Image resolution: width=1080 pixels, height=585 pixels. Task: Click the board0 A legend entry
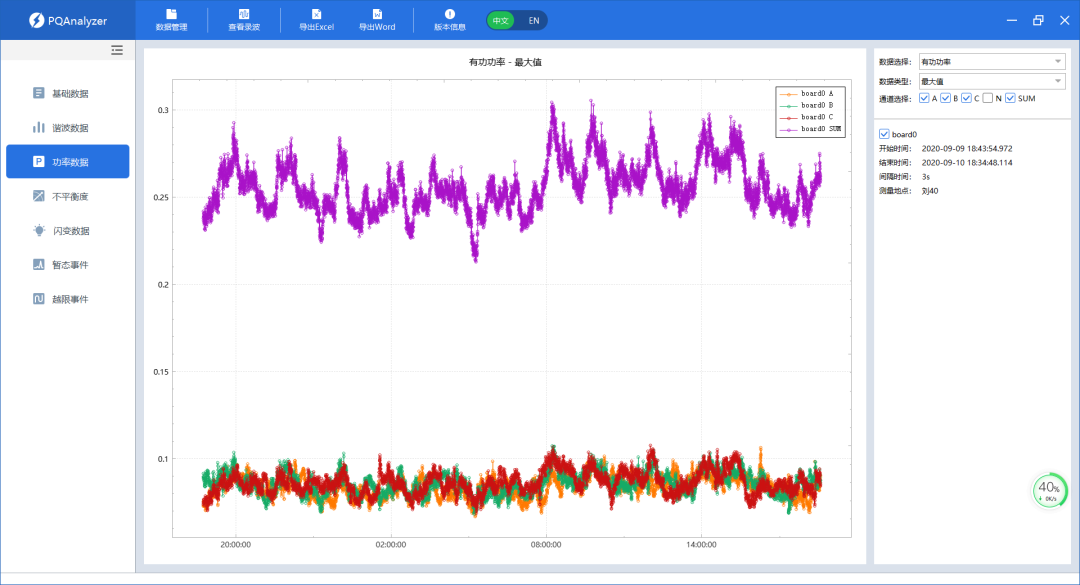click(807, 94)
